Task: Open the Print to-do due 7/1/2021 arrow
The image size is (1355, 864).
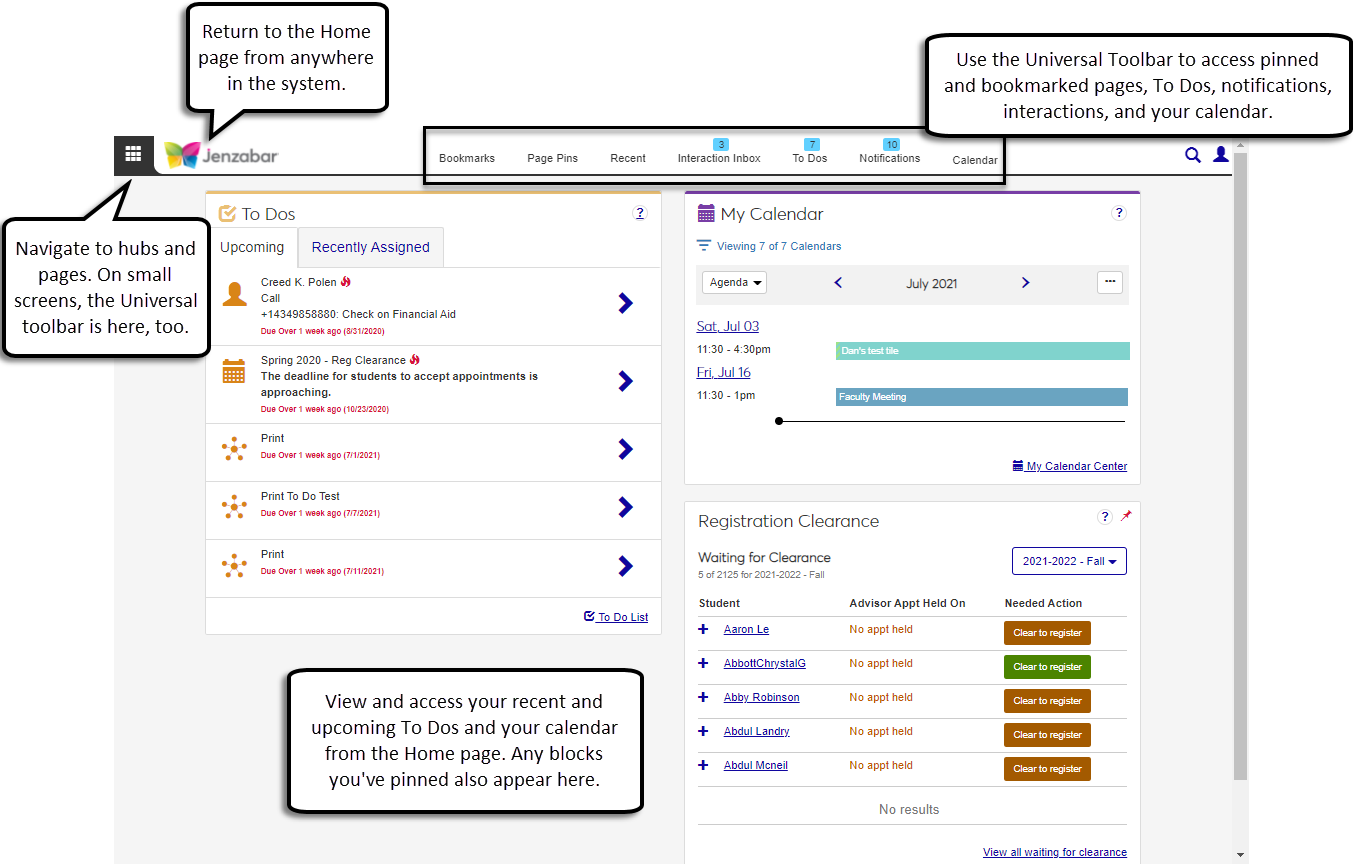Action: coord(626,449)
